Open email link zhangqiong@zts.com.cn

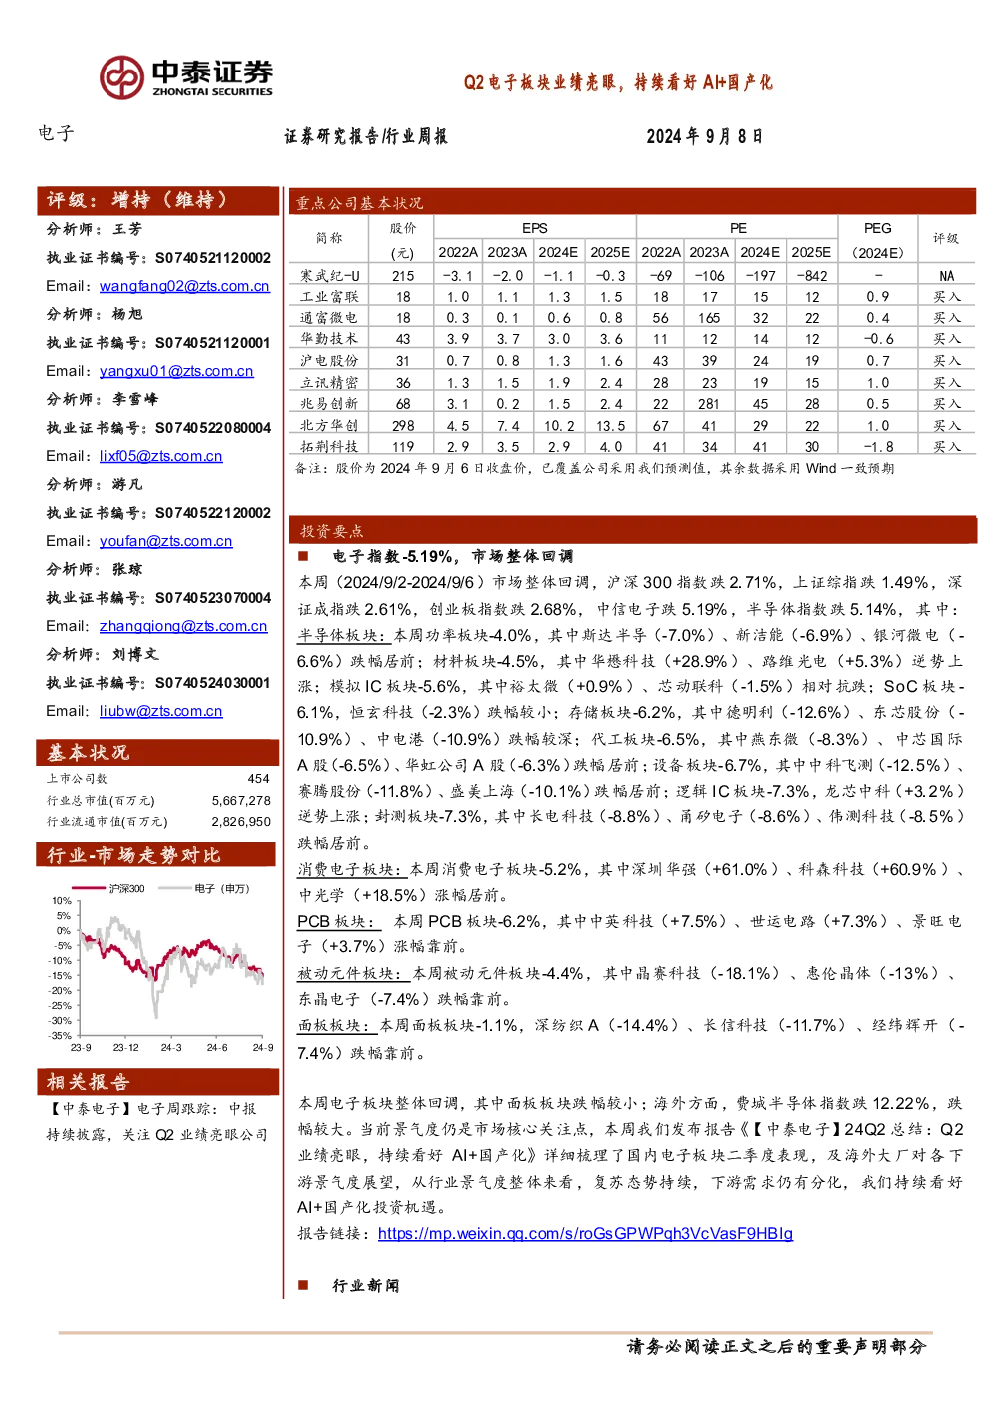184,626
